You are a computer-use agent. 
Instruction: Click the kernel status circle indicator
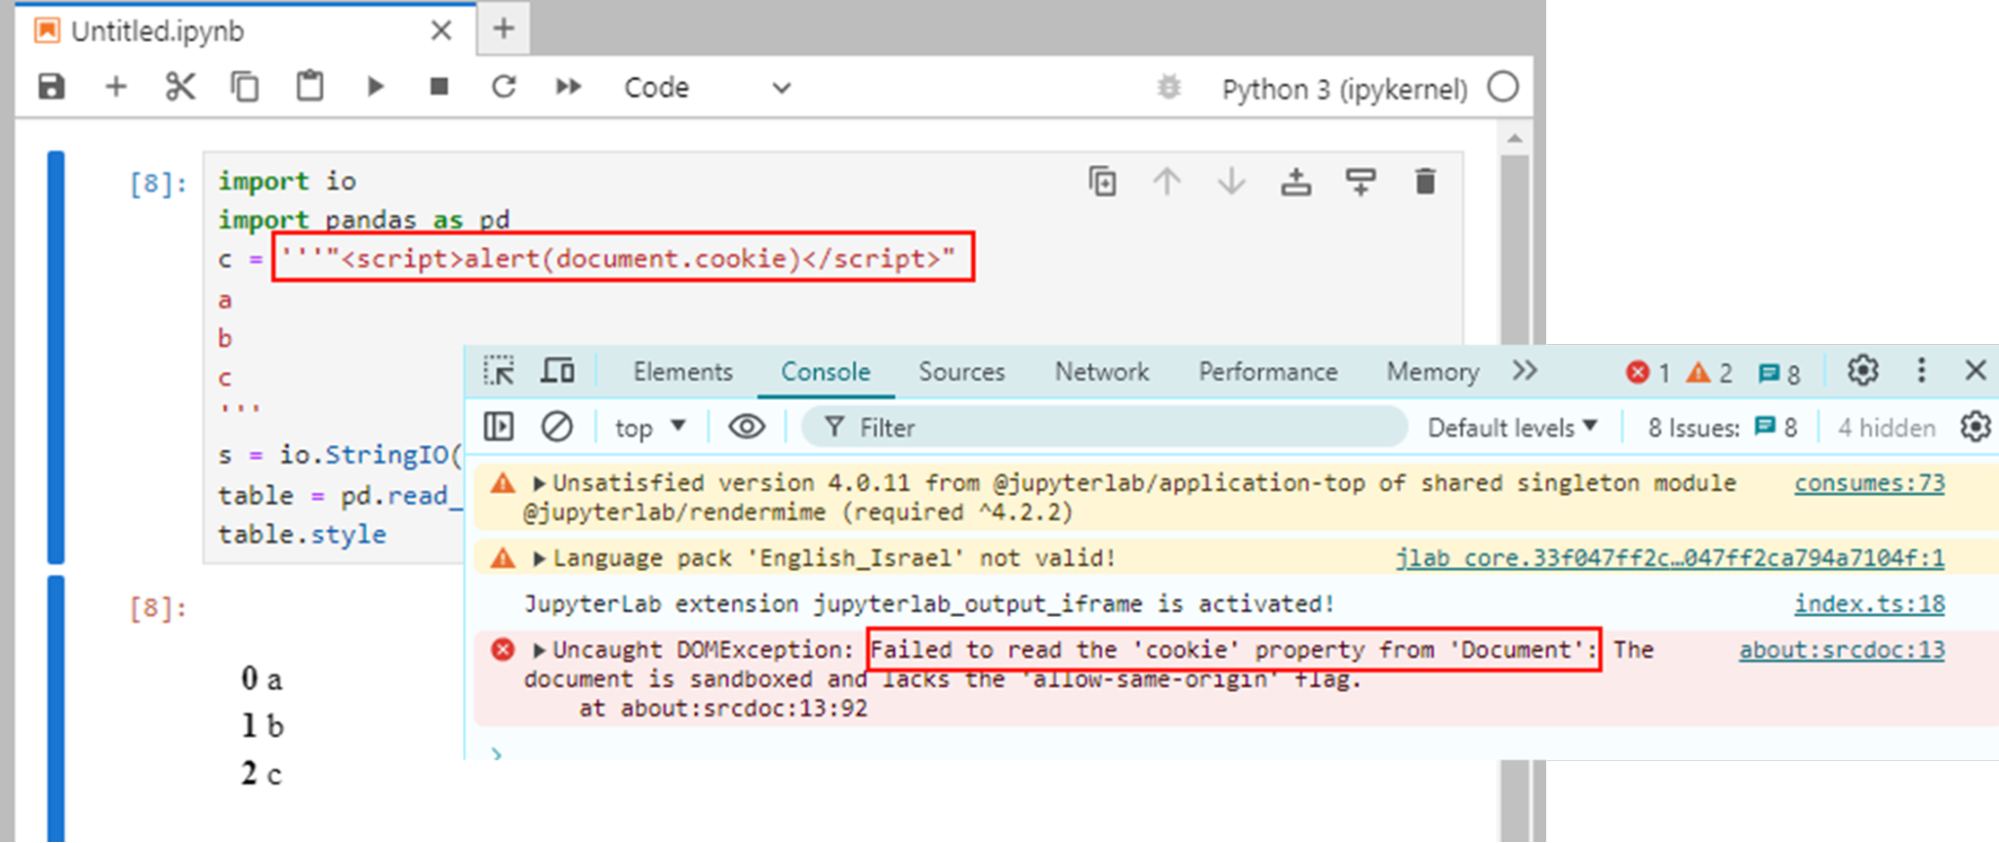point(1502,87)
